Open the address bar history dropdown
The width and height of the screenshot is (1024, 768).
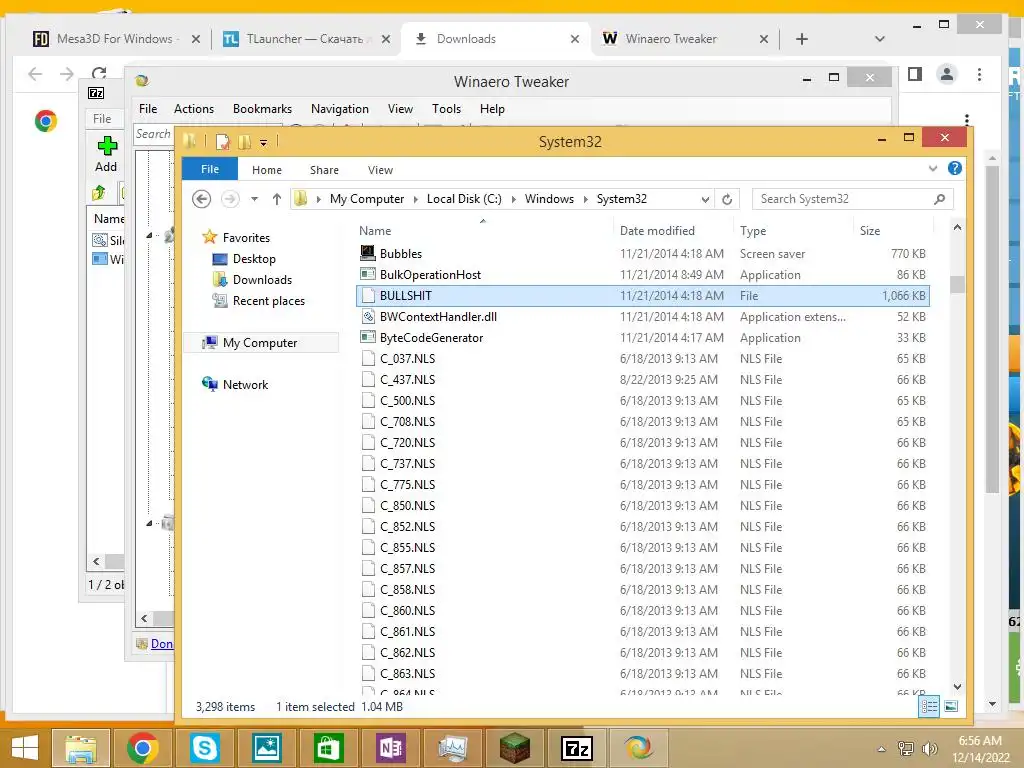pyautogui.click(x=705, y=199)
